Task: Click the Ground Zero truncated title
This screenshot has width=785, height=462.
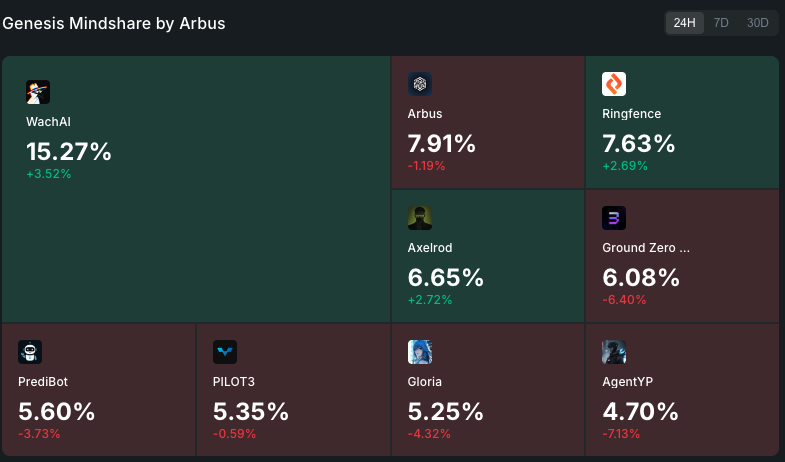Action: click(x=646, y=248)
